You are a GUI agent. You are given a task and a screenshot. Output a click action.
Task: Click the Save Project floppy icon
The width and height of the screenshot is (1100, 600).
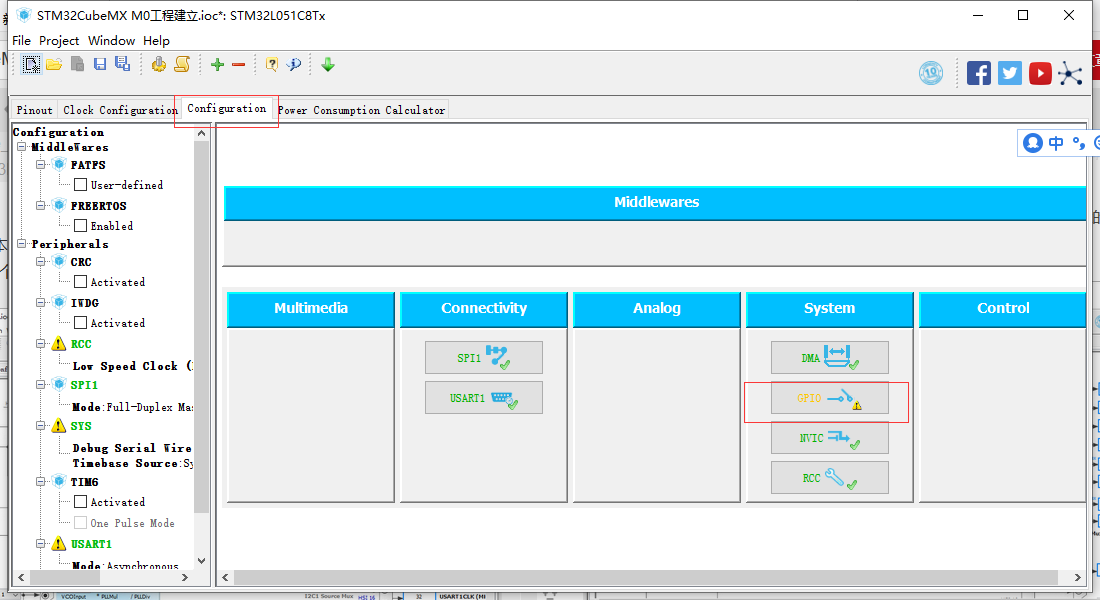tap(100, 65)
